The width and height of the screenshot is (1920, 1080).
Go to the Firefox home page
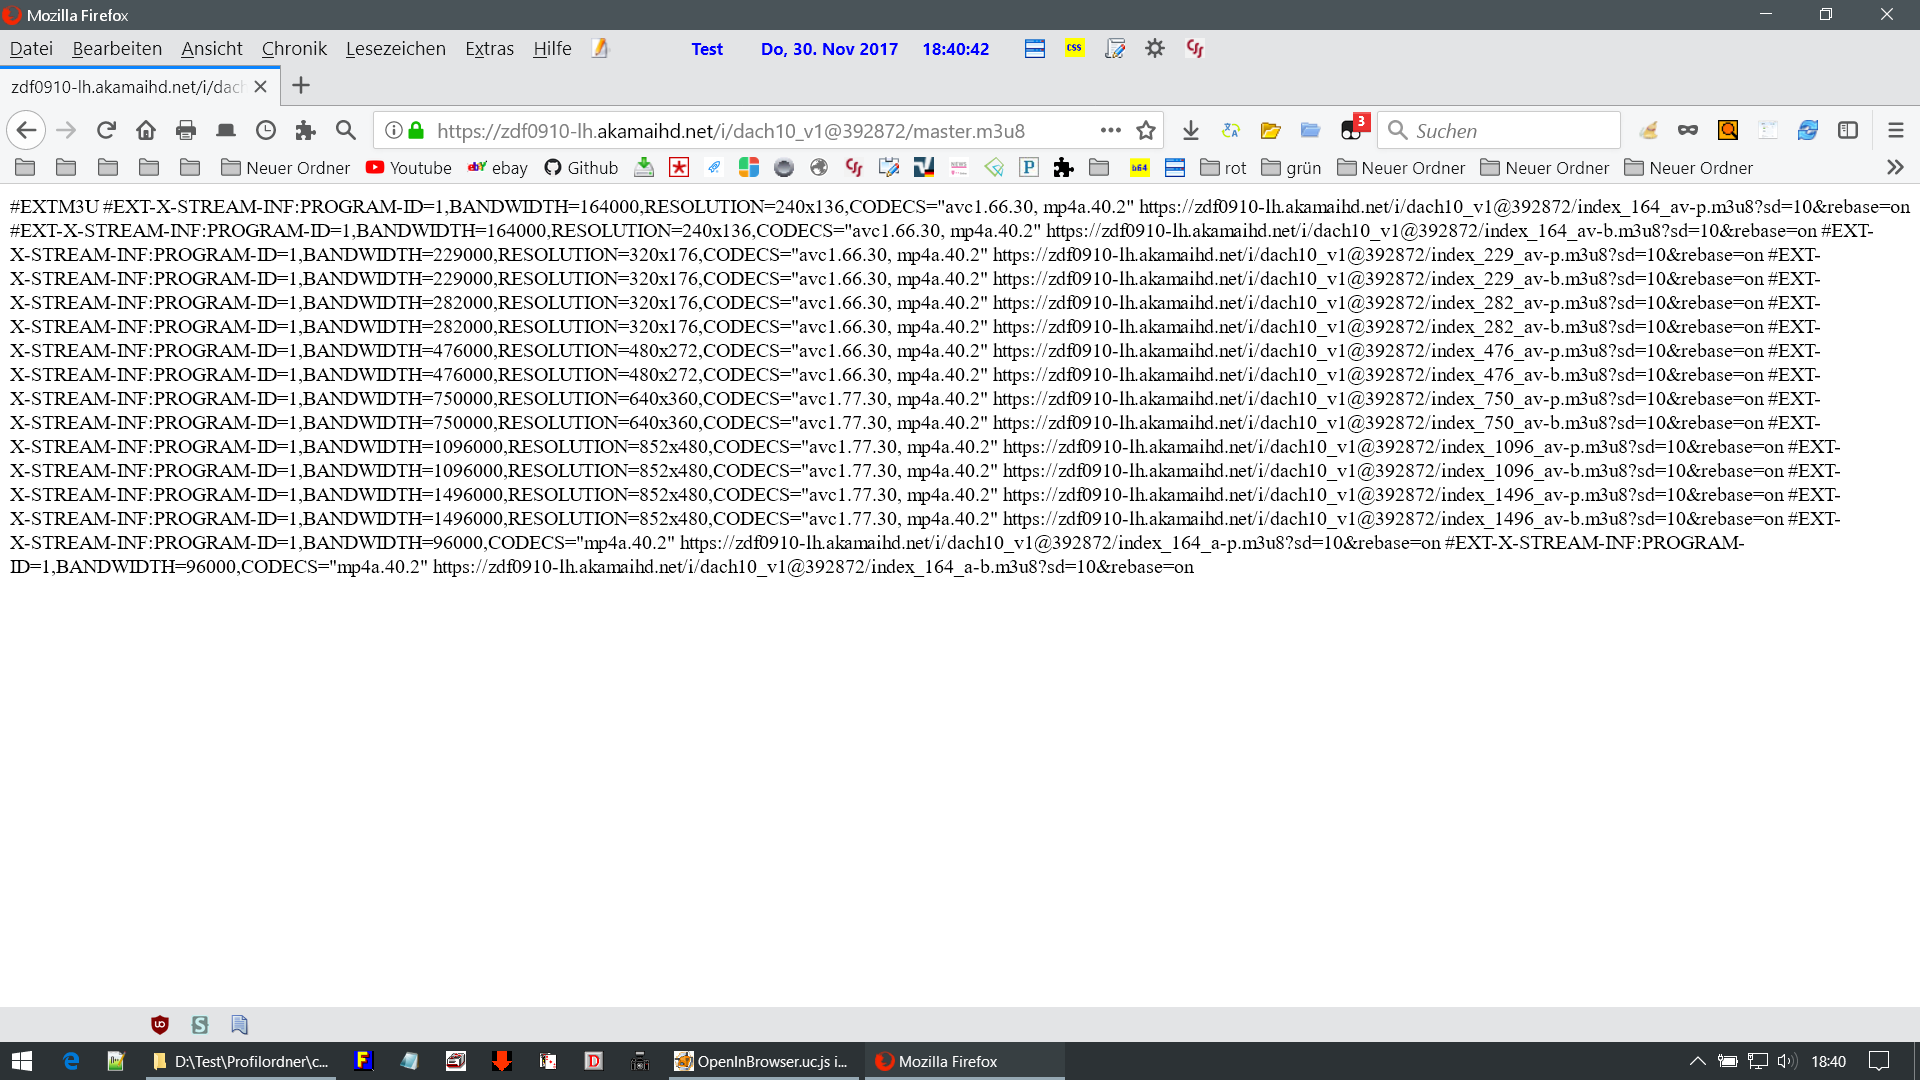click(146, 130)
